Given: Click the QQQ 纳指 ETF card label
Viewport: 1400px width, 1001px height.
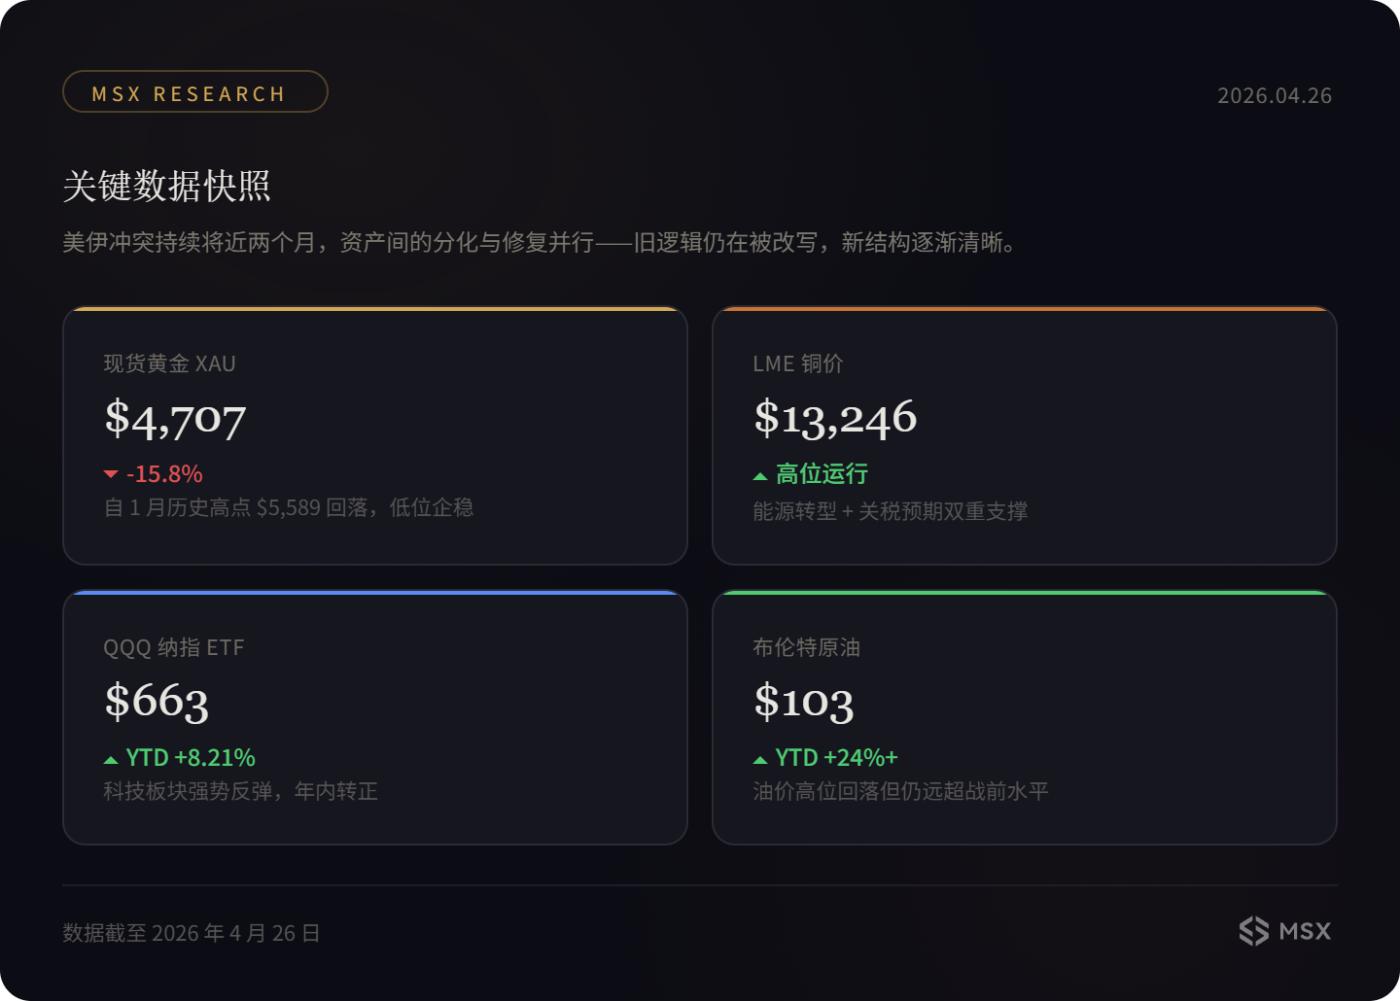Looking at the screenshot, I should click(174, 648).
